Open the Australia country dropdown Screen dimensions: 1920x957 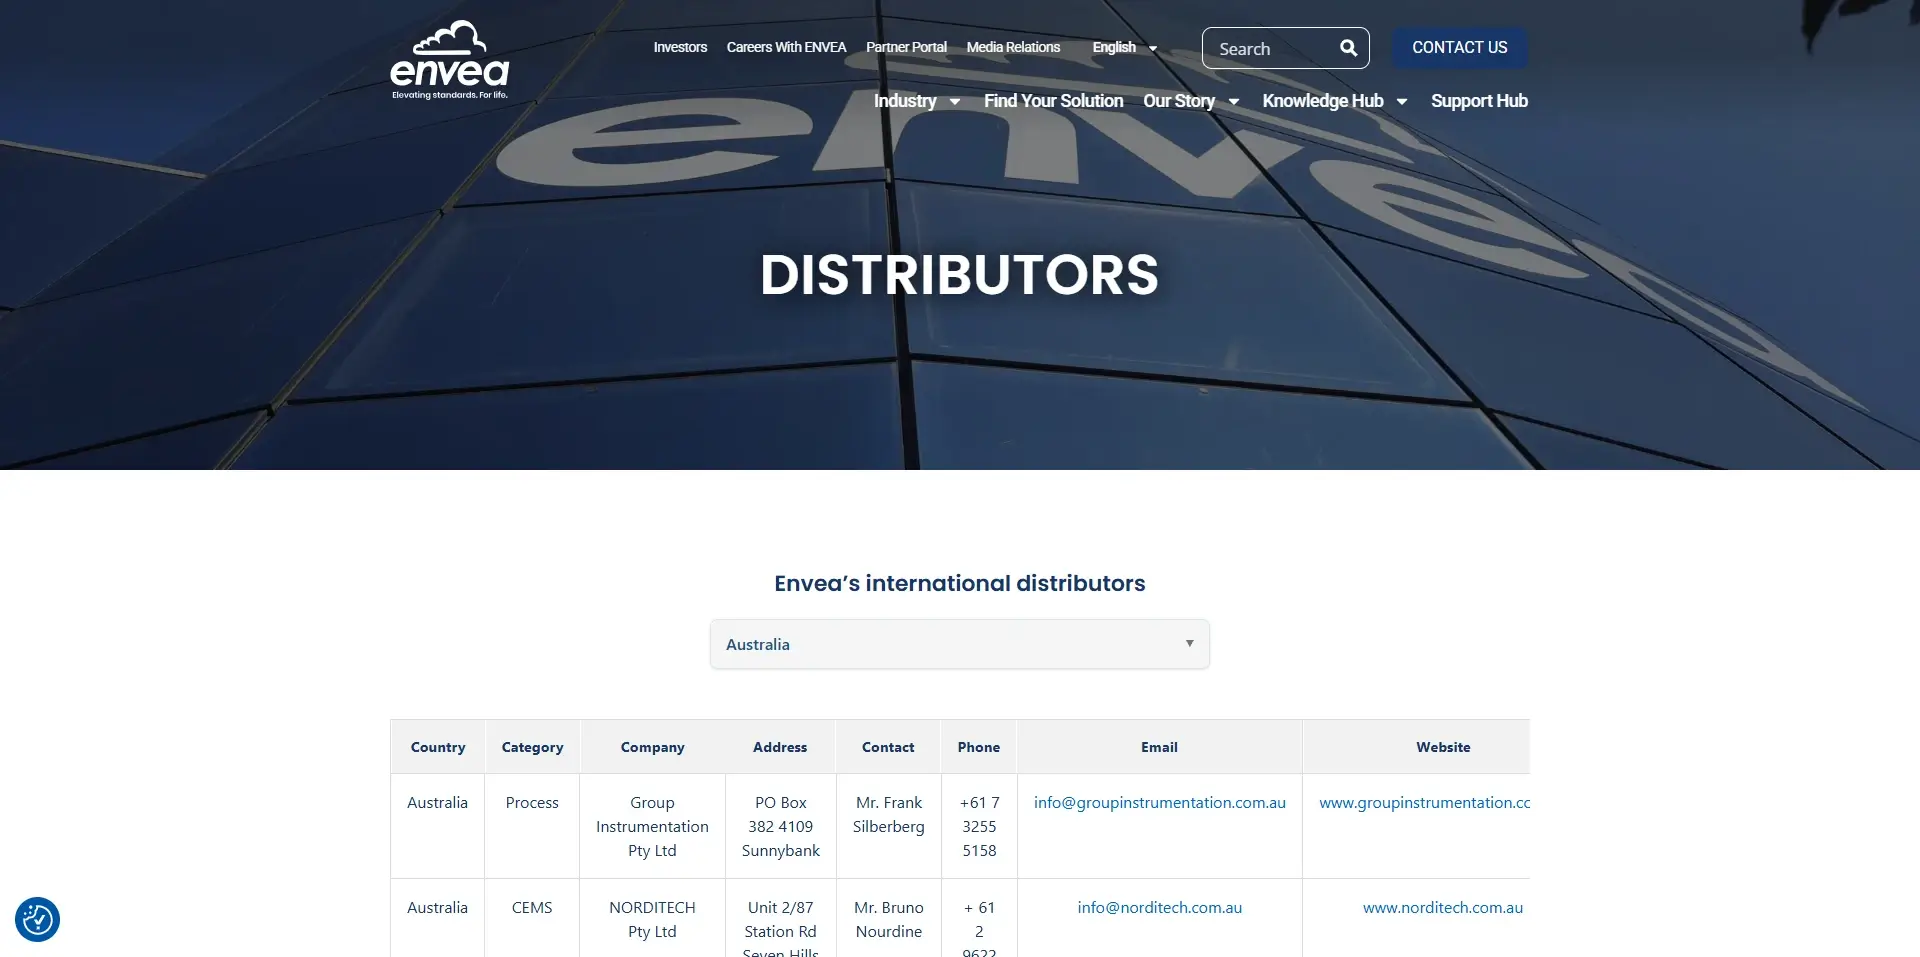(959, 644)
